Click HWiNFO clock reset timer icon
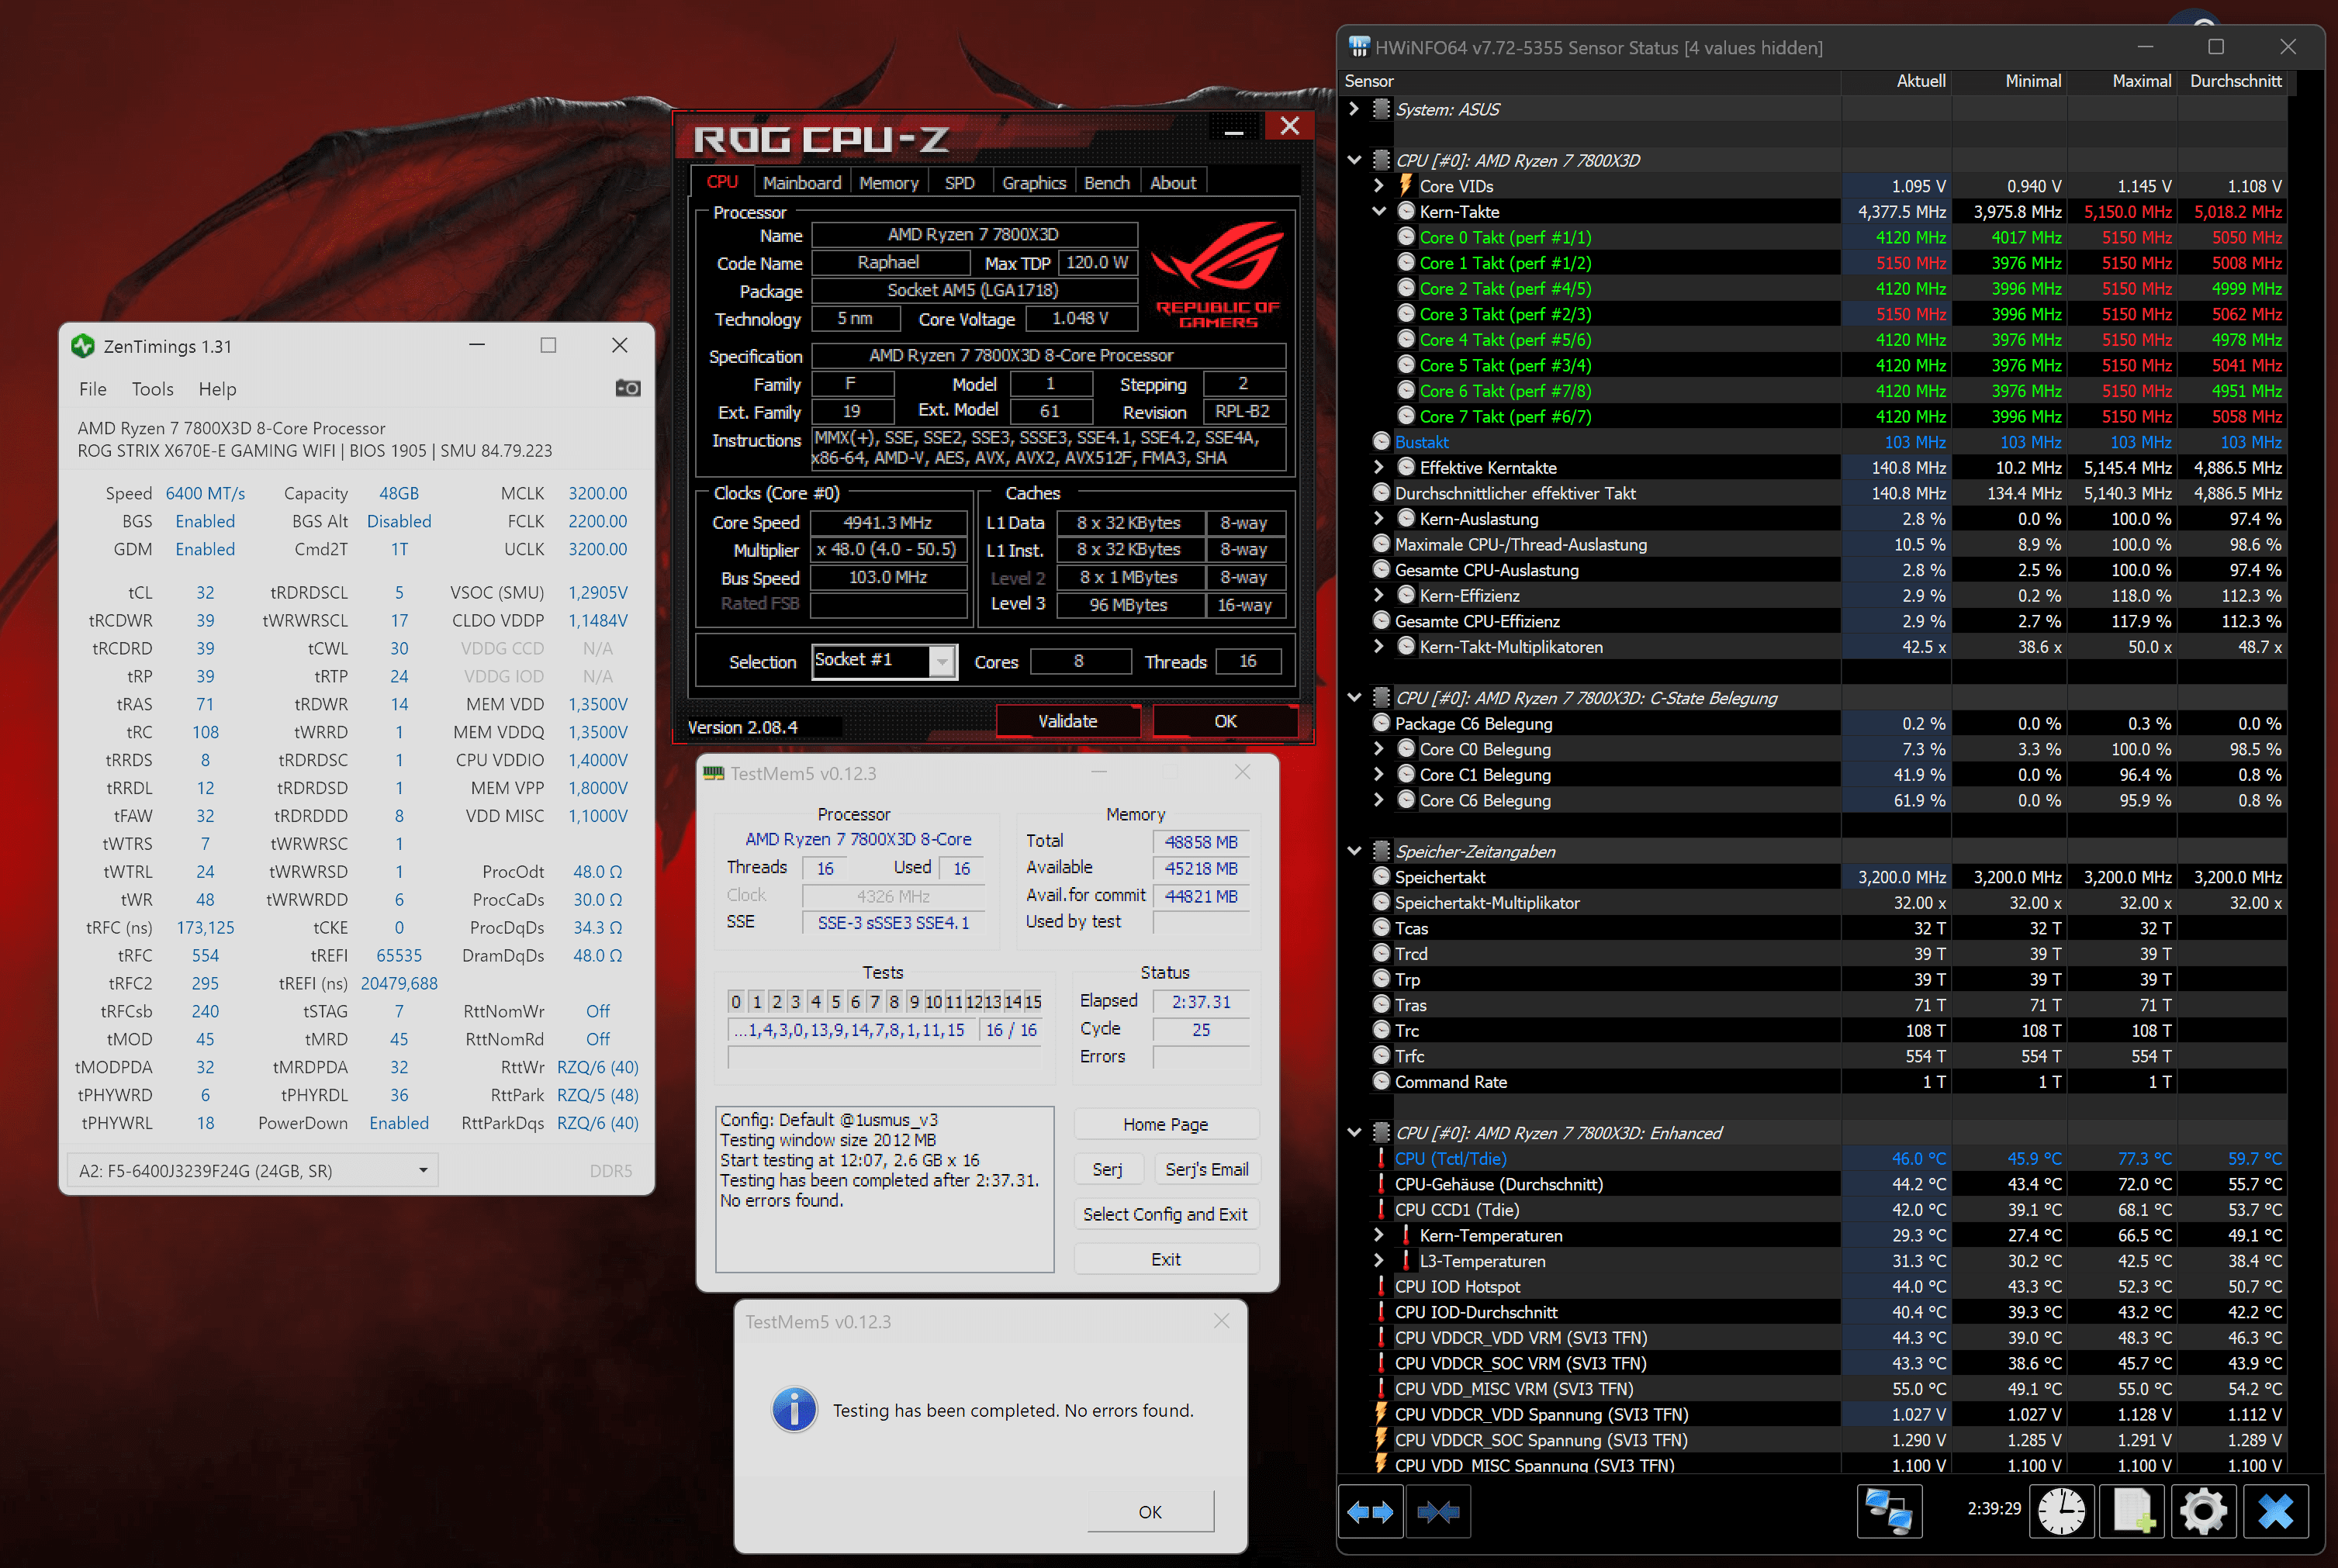 tap(2061, 1511)
